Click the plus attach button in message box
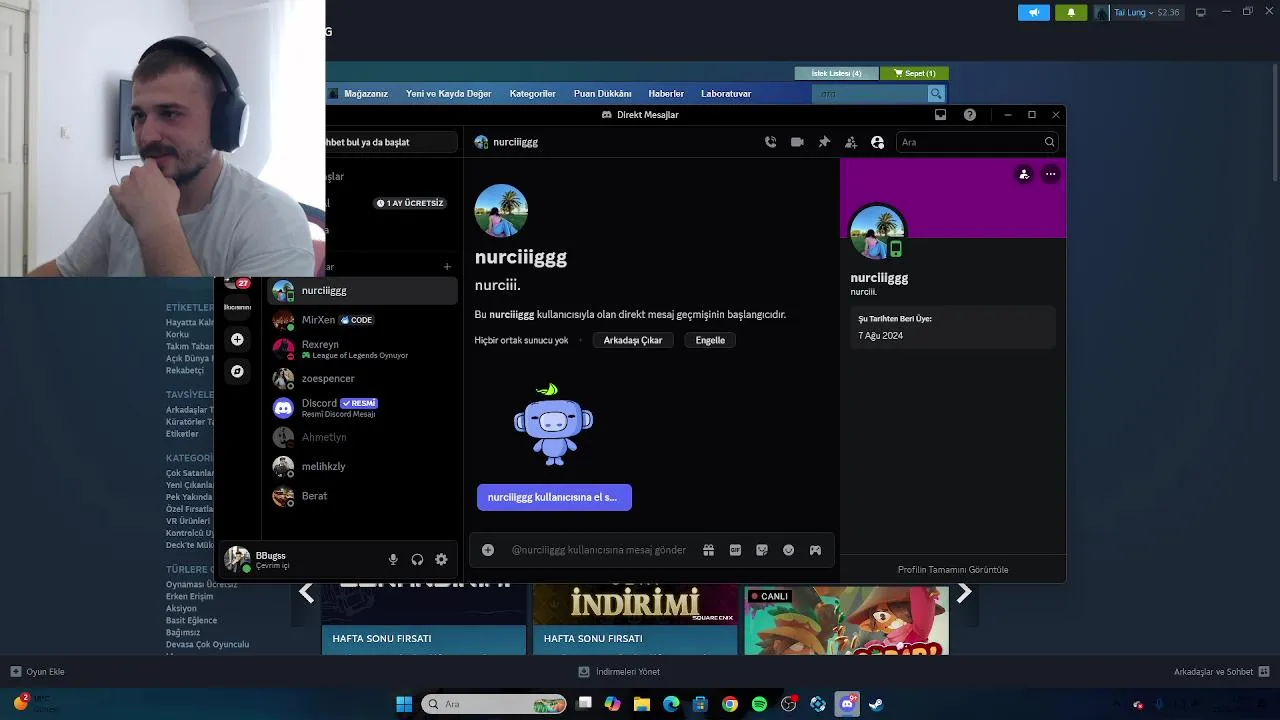 (488, 550)
